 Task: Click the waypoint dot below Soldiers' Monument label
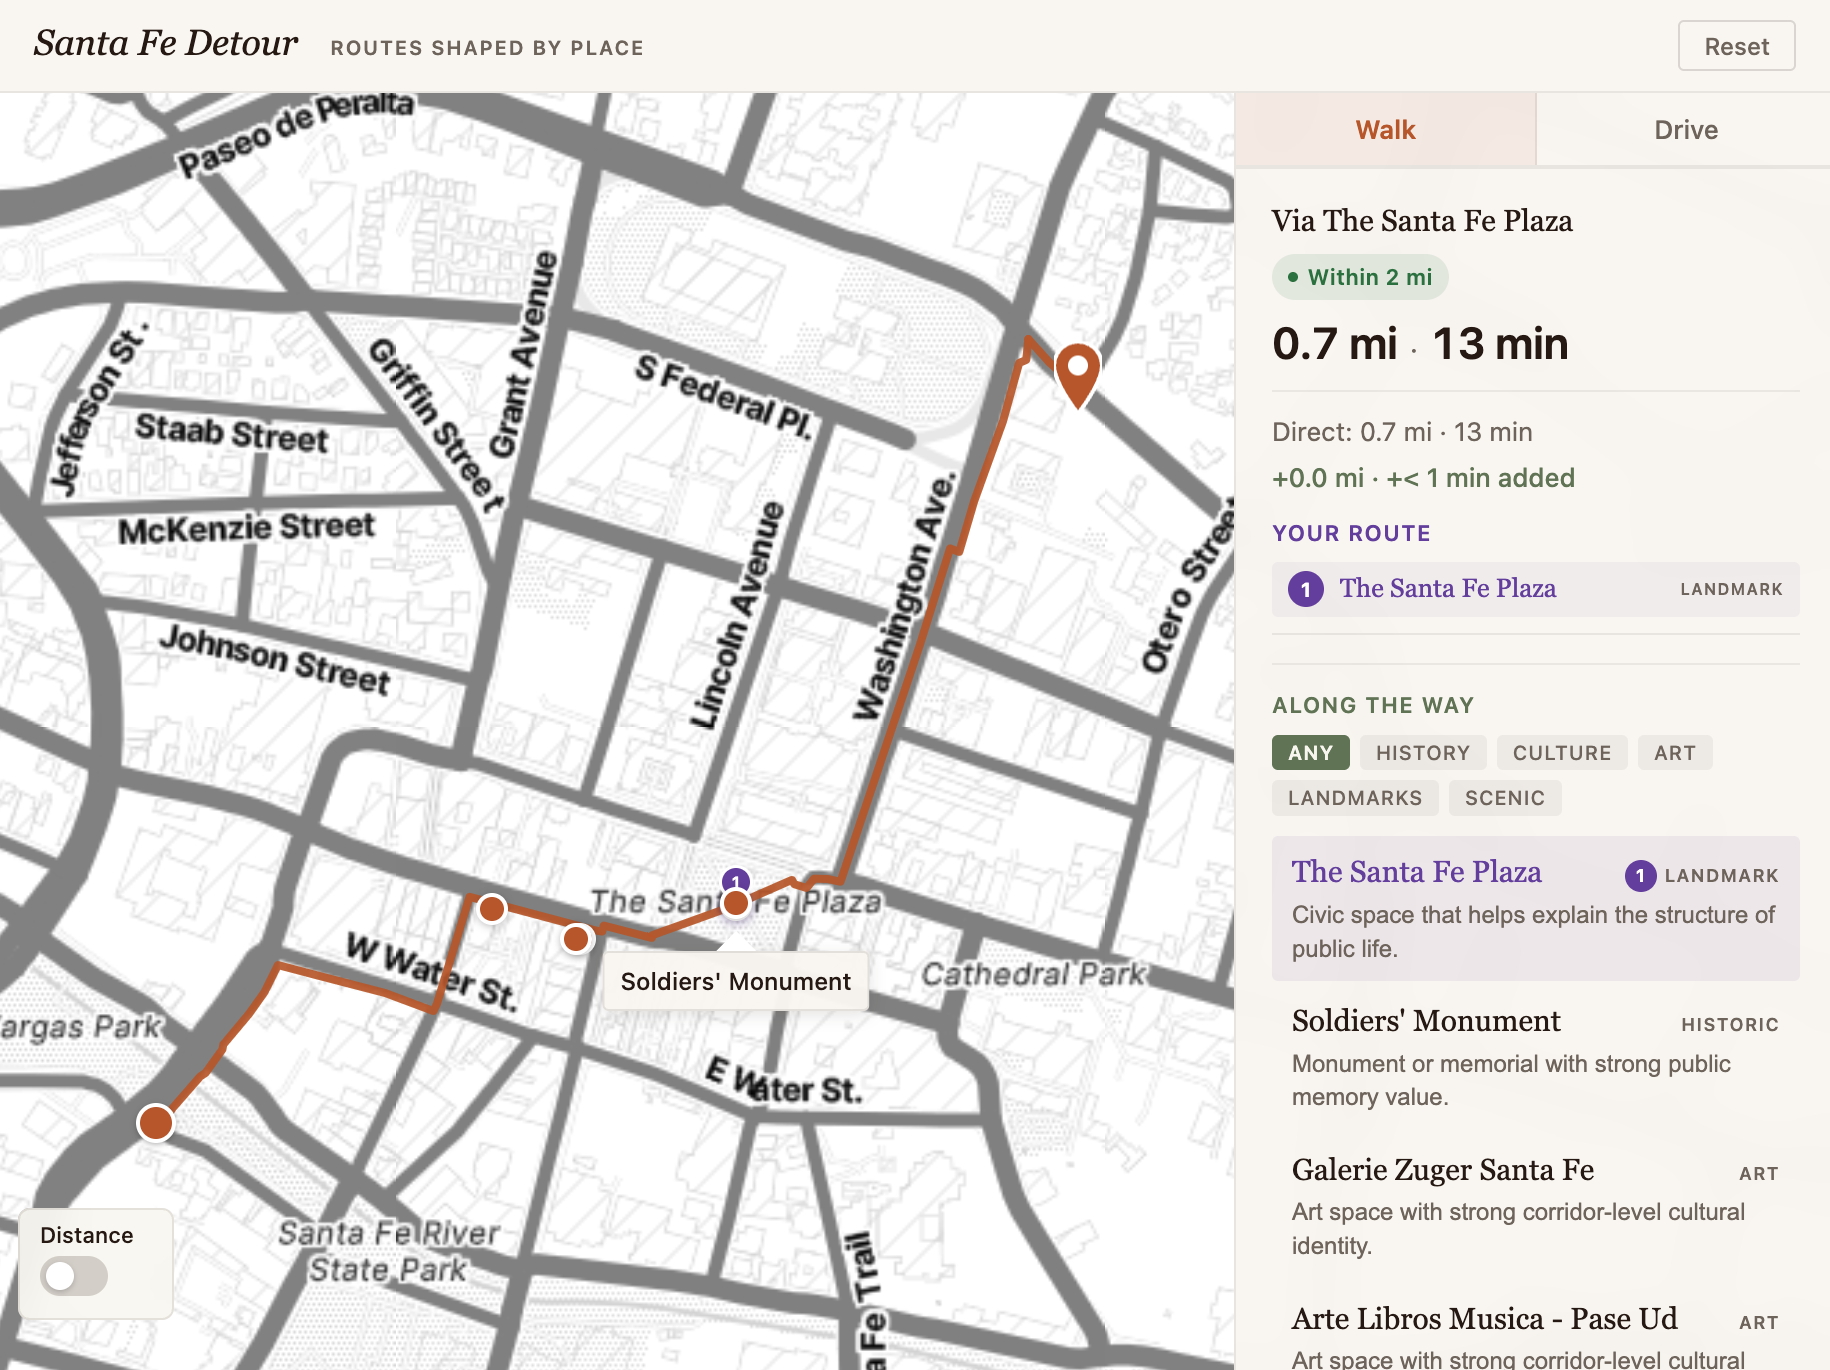click(577, 939)
